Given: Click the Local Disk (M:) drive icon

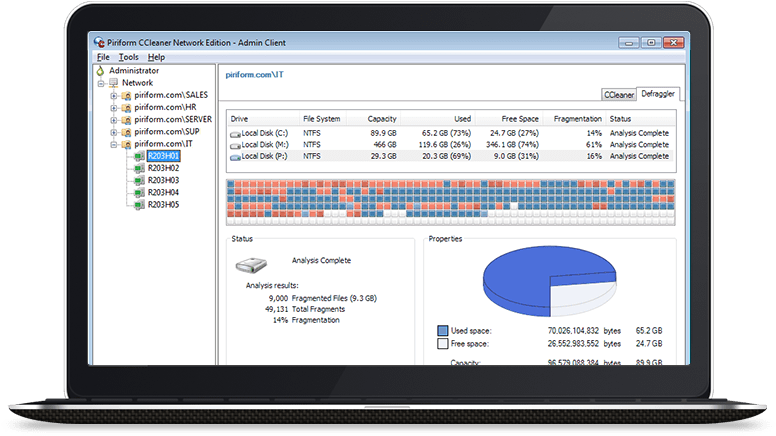Looking at the screenshot, I should click(x=235, y=145).
